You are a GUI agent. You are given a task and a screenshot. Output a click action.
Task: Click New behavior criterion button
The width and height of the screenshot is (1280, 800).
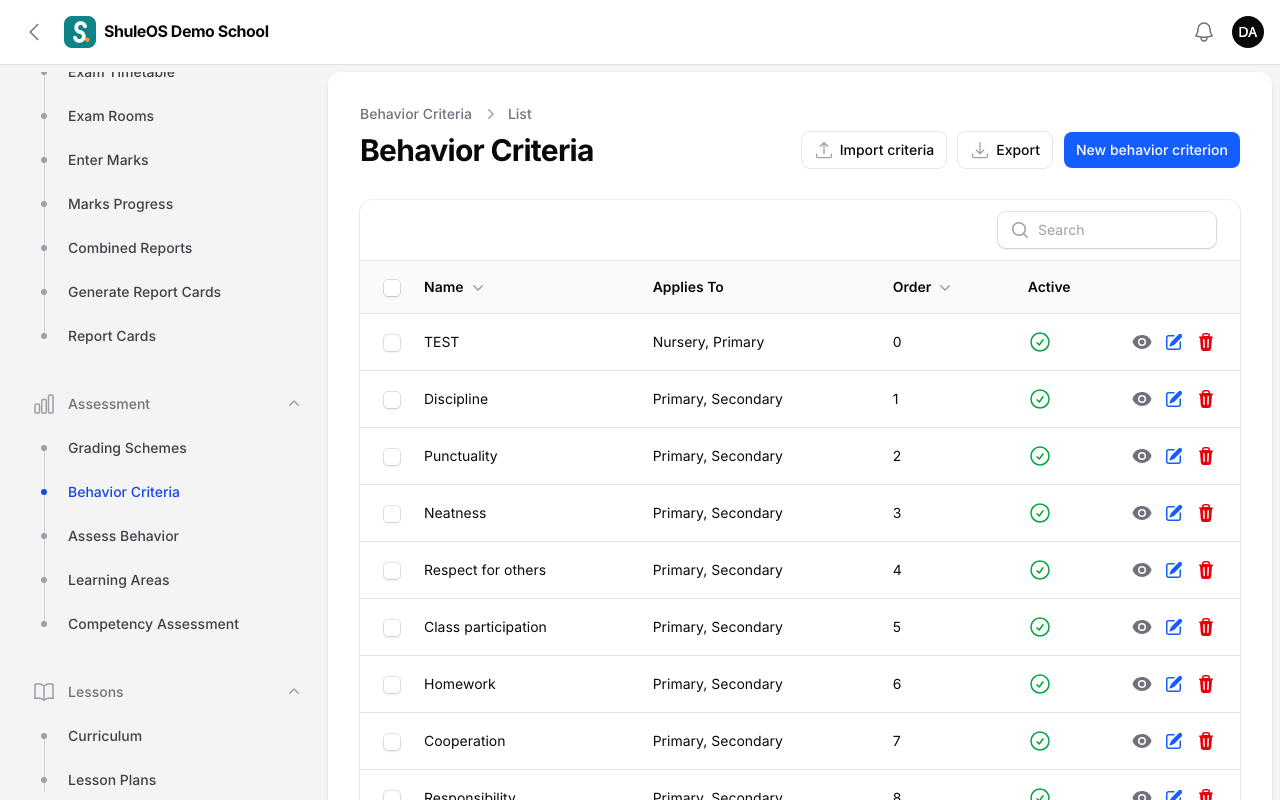1152,150
